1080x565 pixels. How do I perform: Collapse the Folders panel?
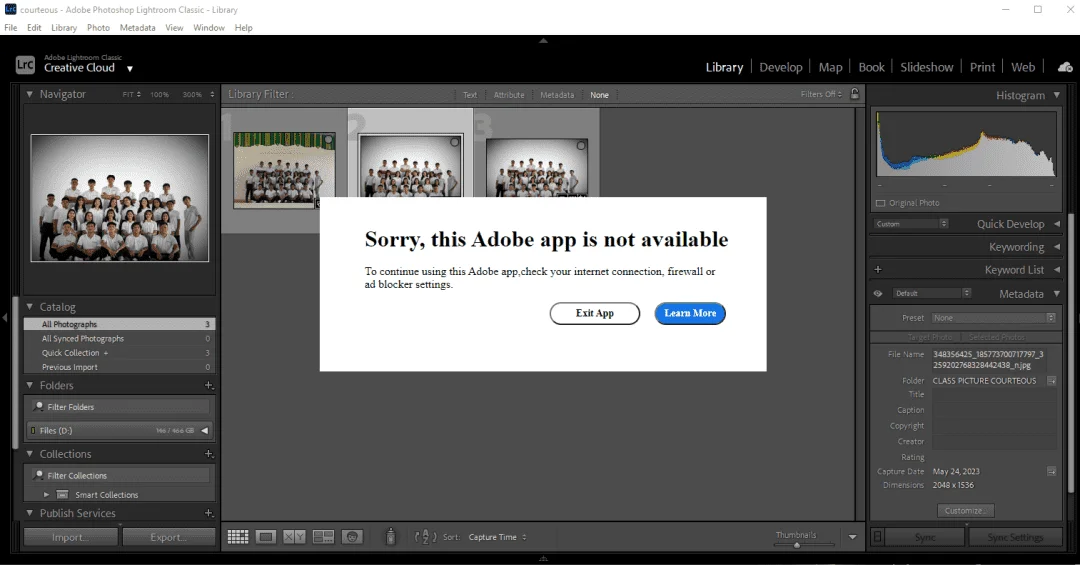point(30,385)
